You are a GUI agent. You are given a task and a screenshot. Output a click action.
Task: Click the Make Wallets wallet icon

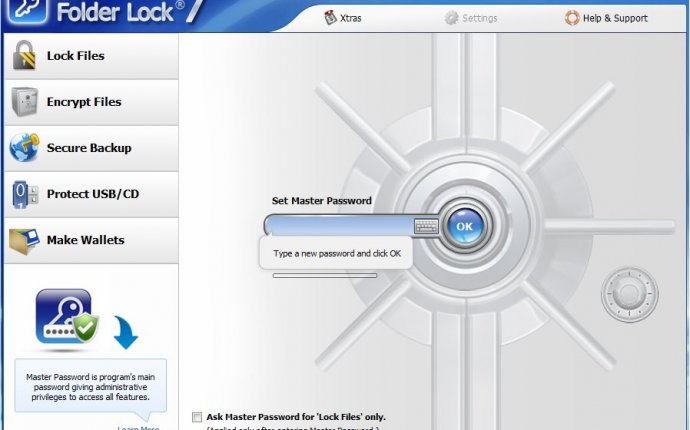click(x=25, y=241)
